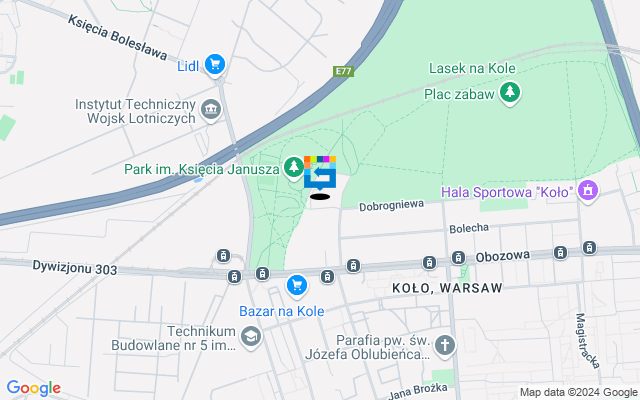640x400 pixels.
Task: Select the KOŁO, WARSAW district label
Action: tap(447, 288)
